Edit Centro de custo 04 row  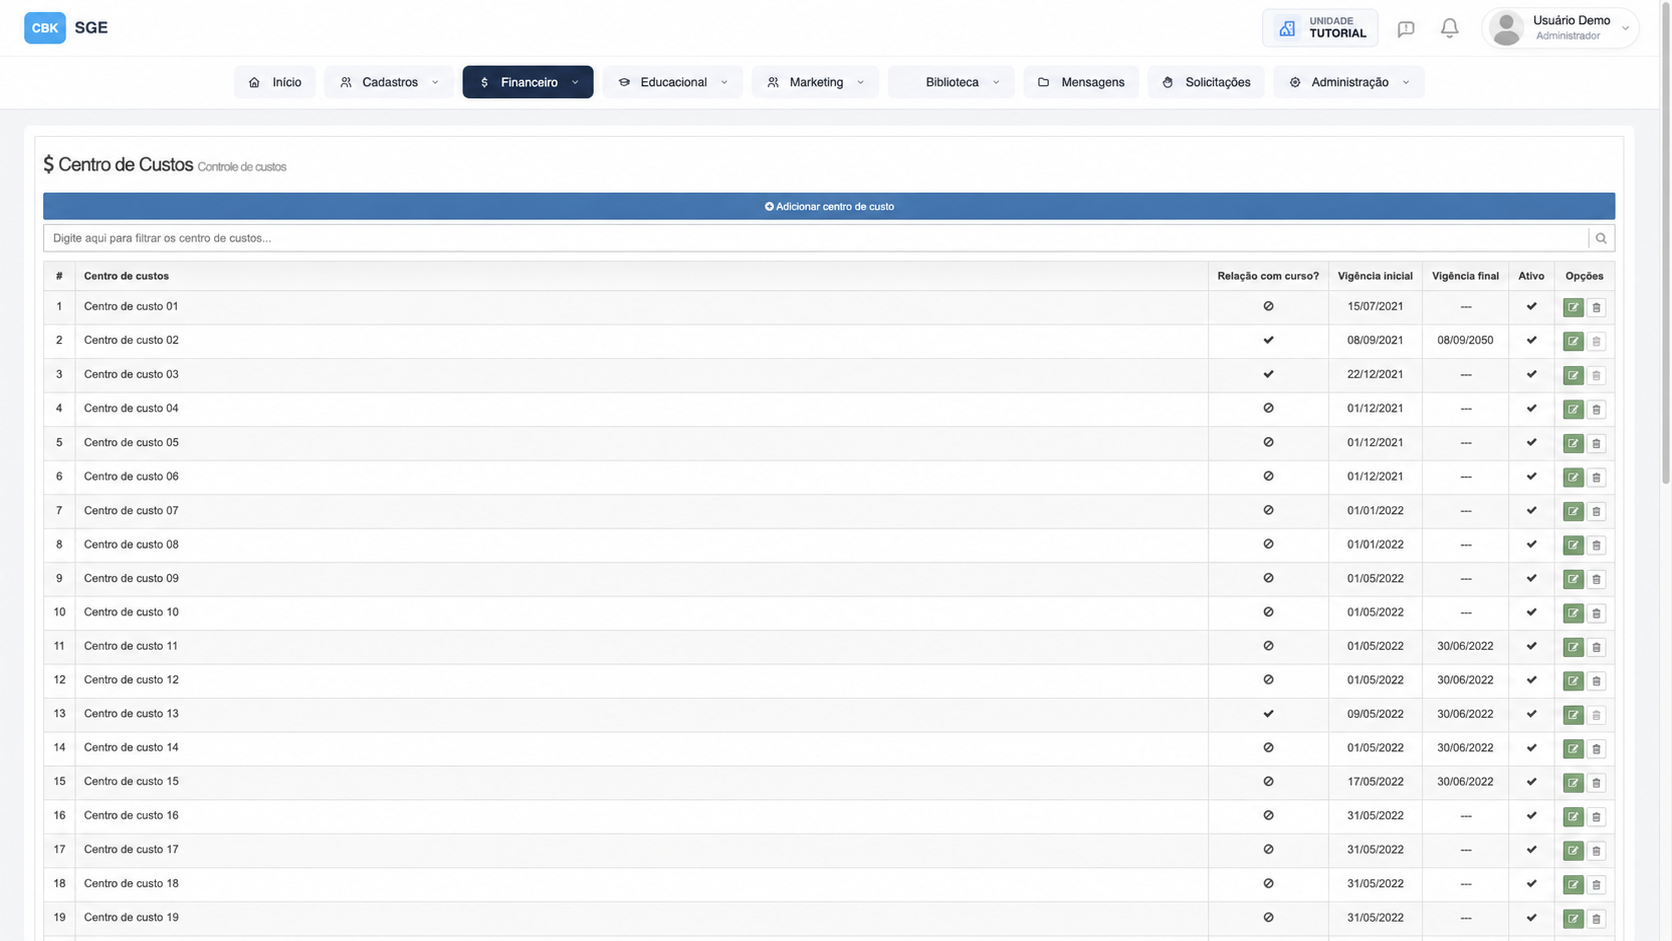[1573, 410]
